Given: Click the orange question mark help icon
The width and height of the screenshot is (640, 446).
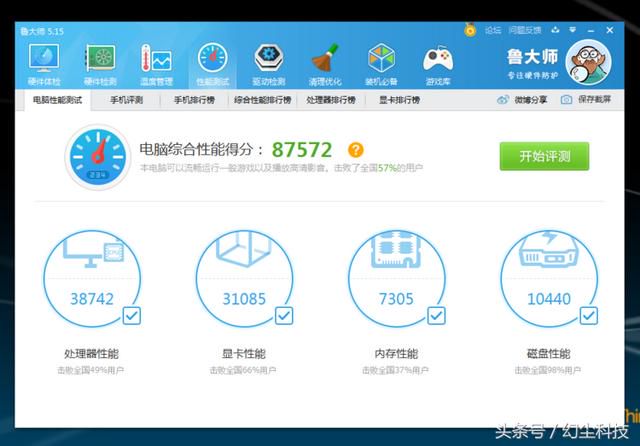Looking at the screenshot, I should tap(356, 150).
